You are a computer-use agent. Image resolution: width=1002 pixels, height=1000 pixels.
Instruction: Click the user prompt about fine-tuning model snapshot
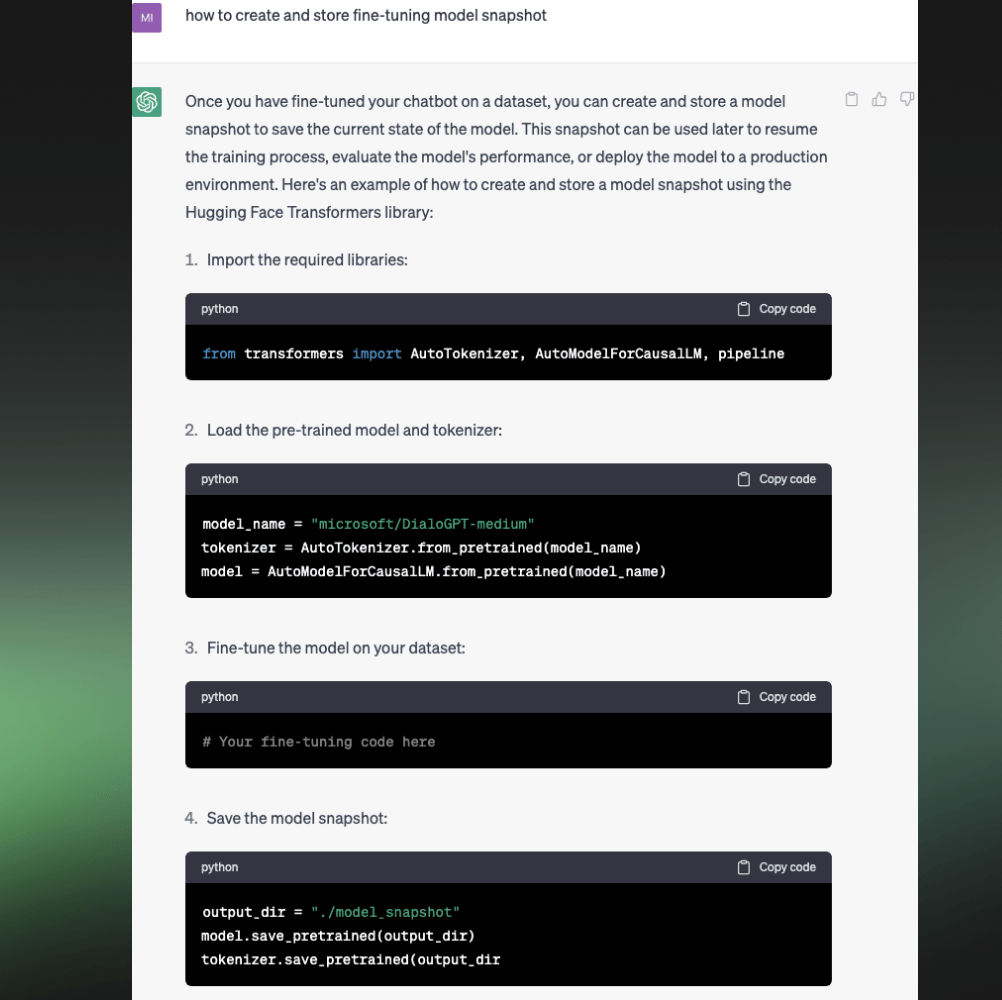click(x=366, y=15)
